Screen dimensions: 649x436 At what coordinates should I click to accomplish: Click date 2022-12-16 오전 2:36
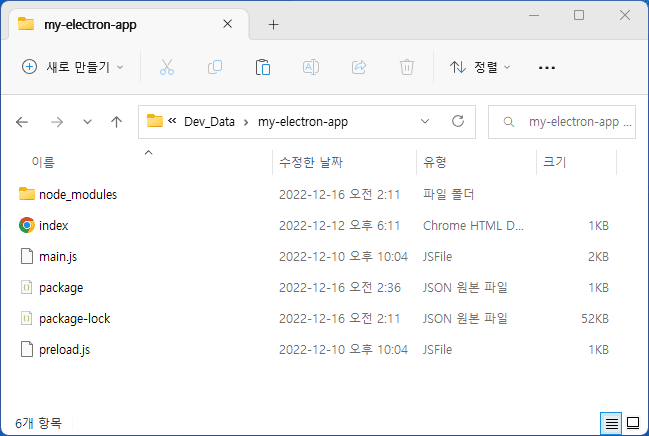tap(340, 287)
